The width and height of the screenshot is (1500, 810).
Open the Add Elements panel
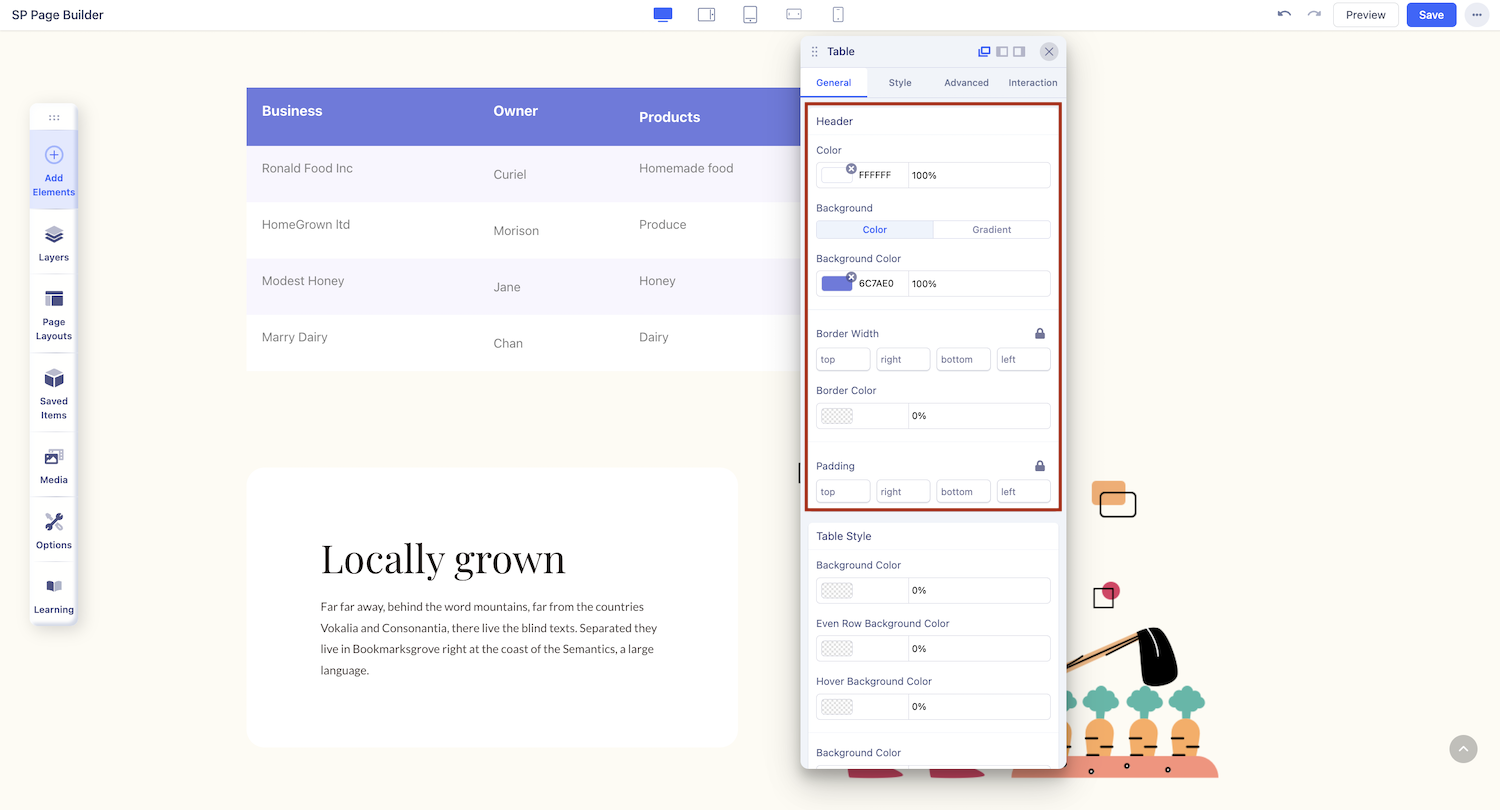tap(54, 170)
